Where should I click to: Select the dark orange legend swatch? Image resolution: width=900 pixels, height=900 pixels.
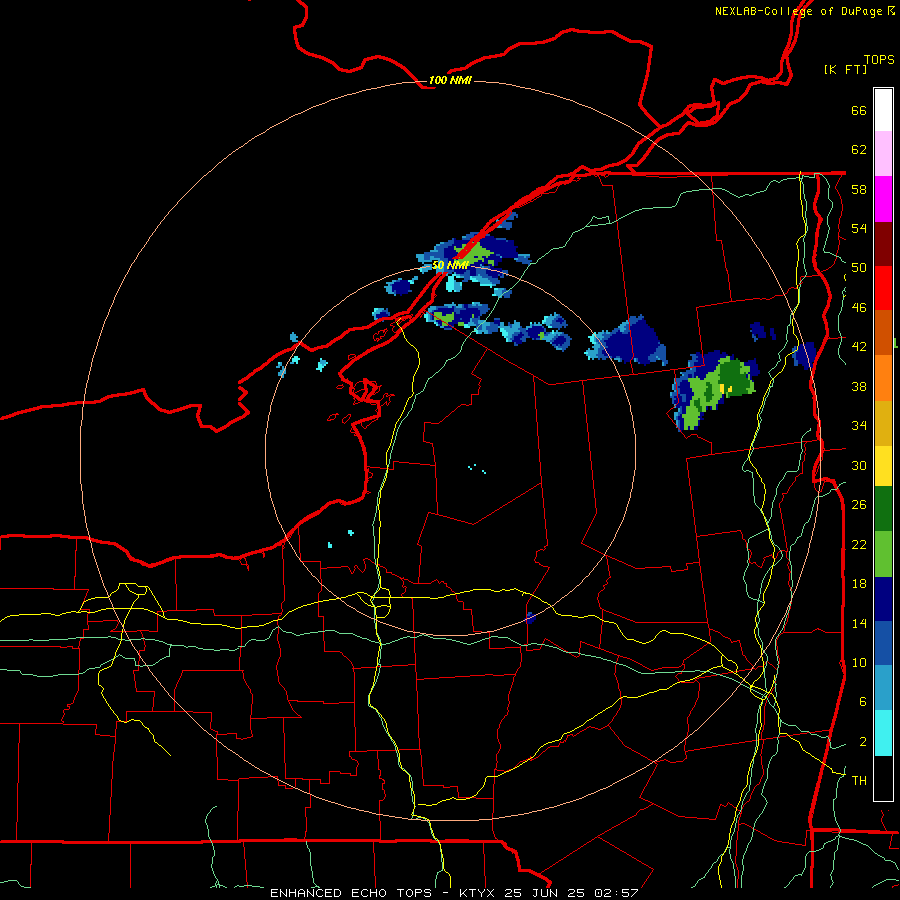tap(883, 332)
